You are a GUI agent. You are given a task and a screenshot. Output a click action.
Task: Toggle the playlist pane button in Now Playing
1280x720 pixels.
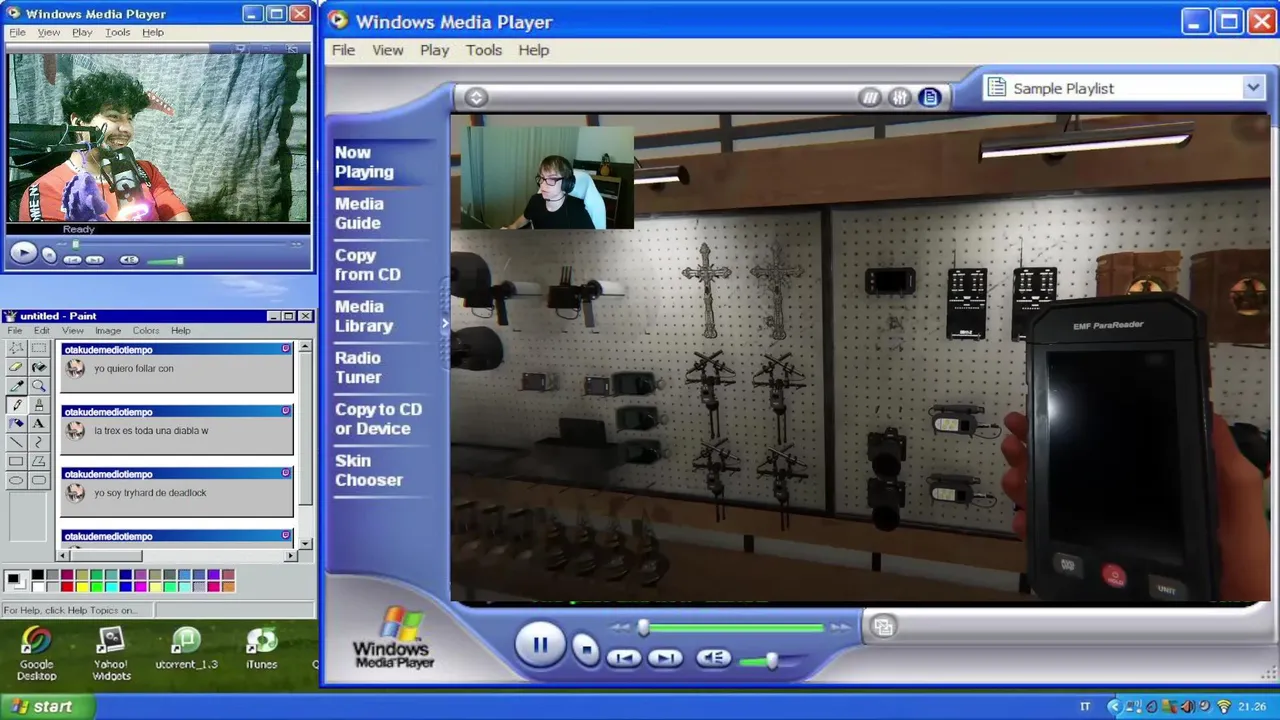930,97
